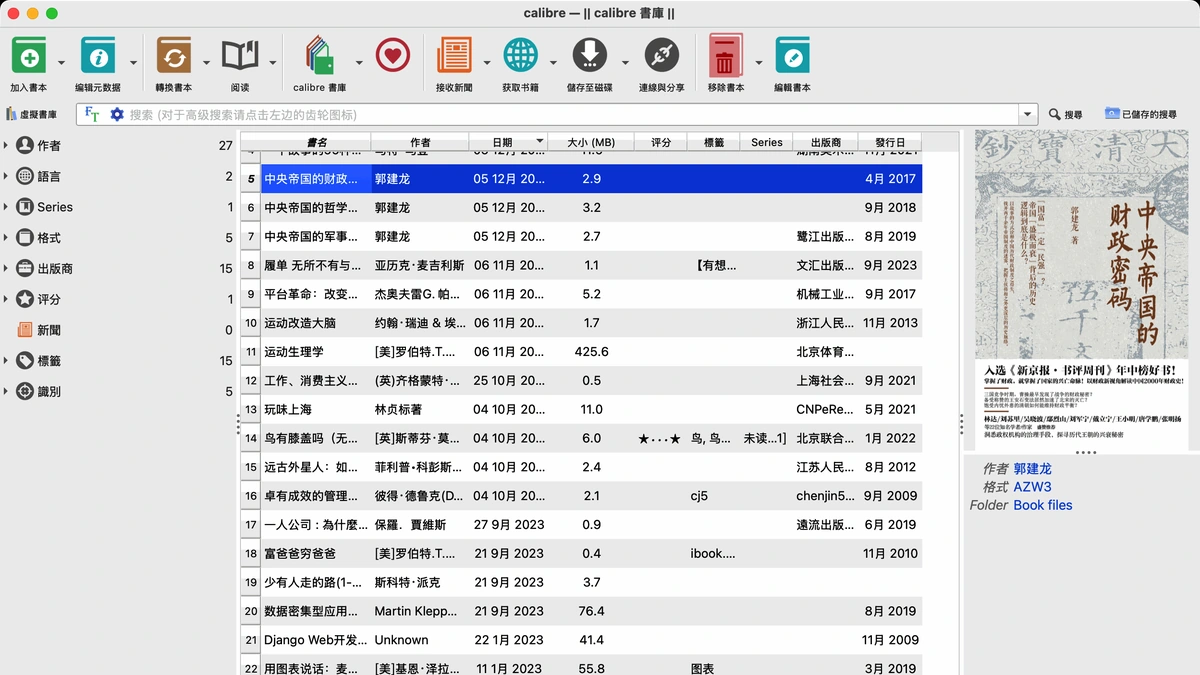Screen dimensions: 1200x675
Task: Open the Edit metadata (编辑元数据) tool
Action: coord(98,56)
